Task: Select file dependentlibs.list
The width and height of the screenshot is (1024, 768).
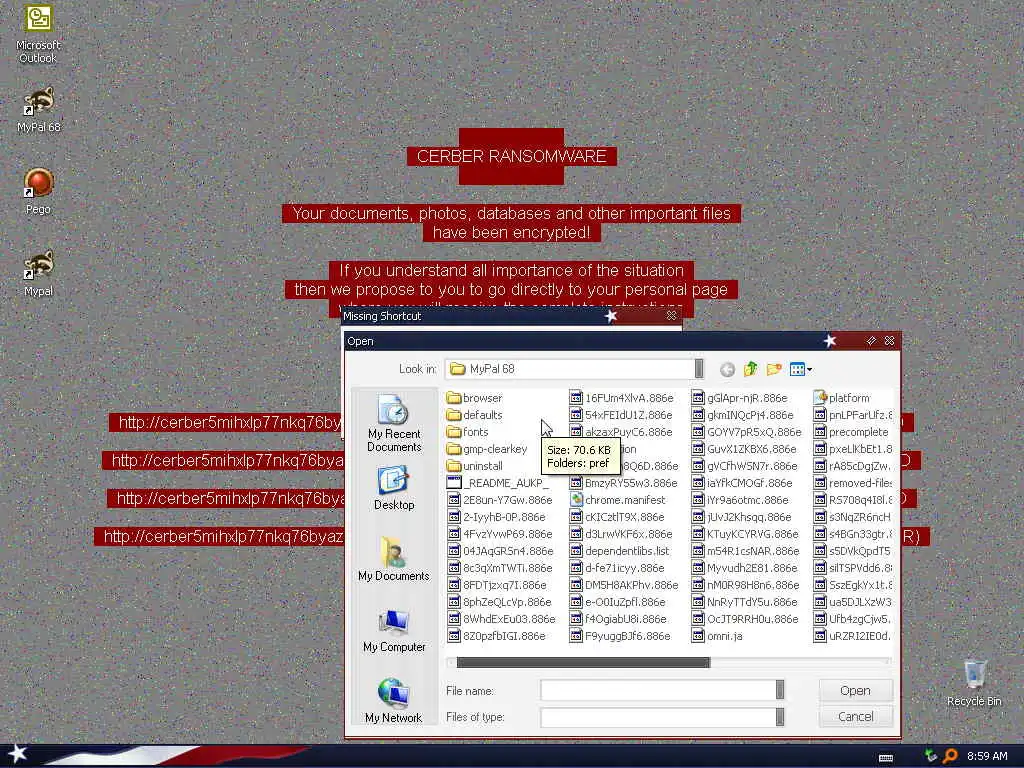Action: click(x=619, y=551)
